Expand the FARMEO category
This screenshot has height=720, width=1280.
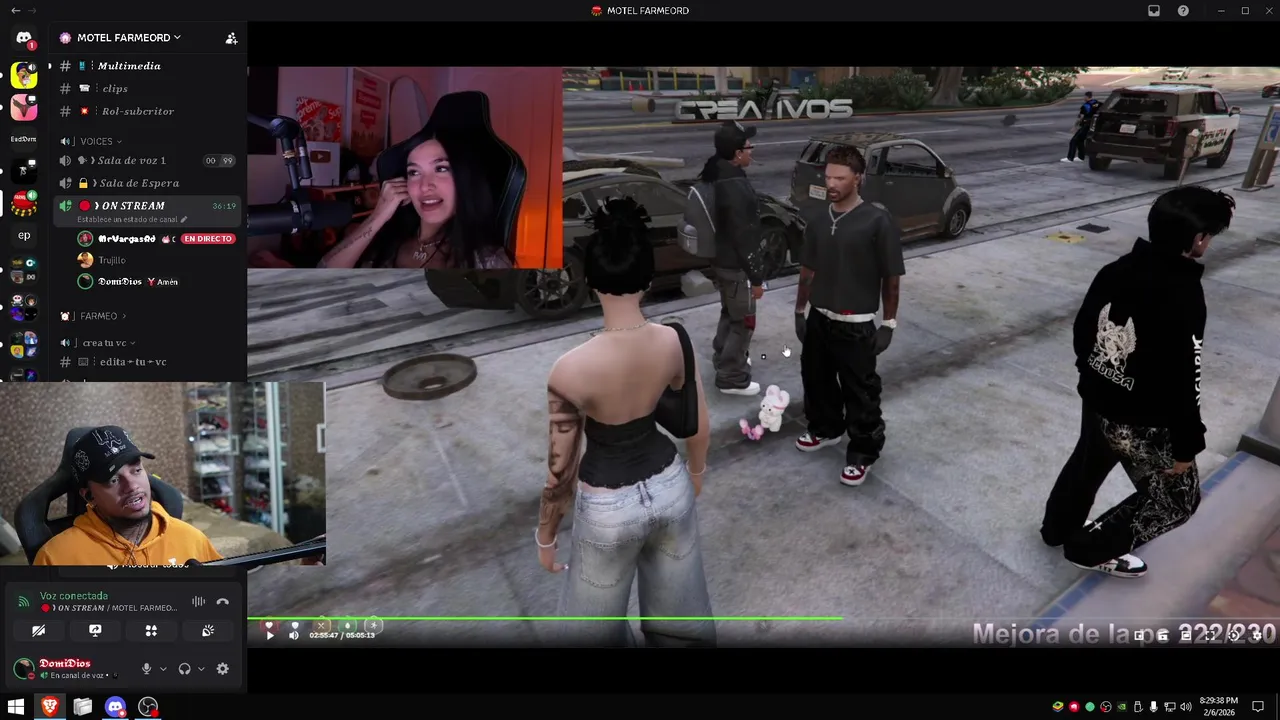99,316
